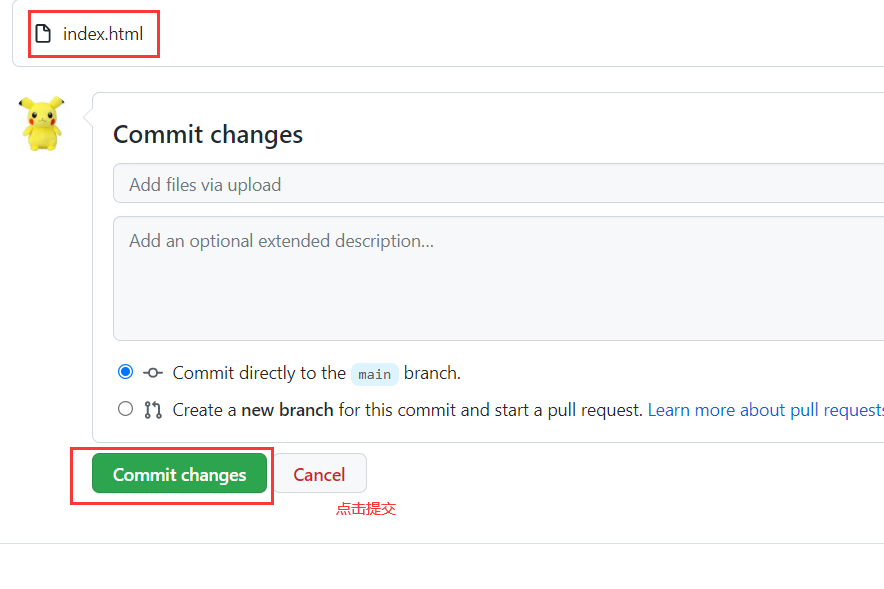The width and height of the screenshot is (884, 589).
Task: Select 'Commit directly to the main branch' radio
Action: coord(125,372)
